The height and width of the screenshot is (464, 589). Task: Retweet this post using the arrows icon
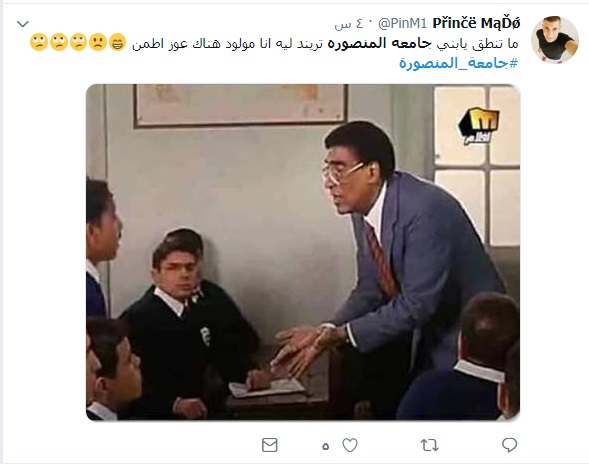[429, 446]
